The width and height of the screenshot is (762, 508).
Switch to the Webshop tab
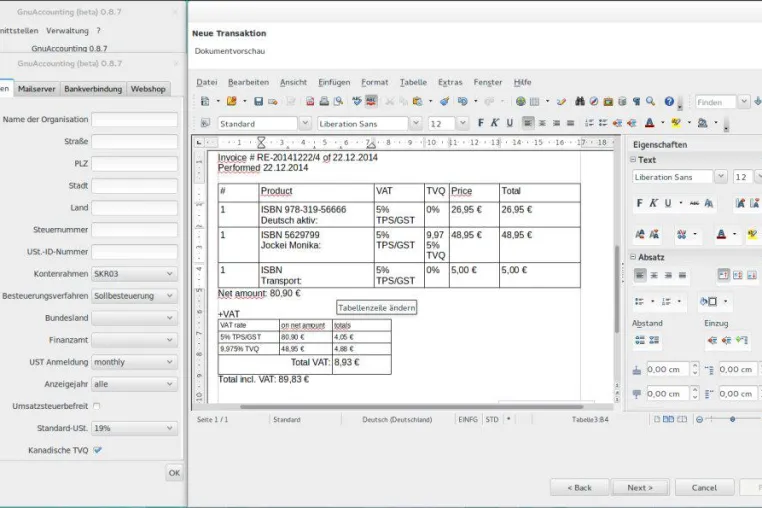[148, 89]
